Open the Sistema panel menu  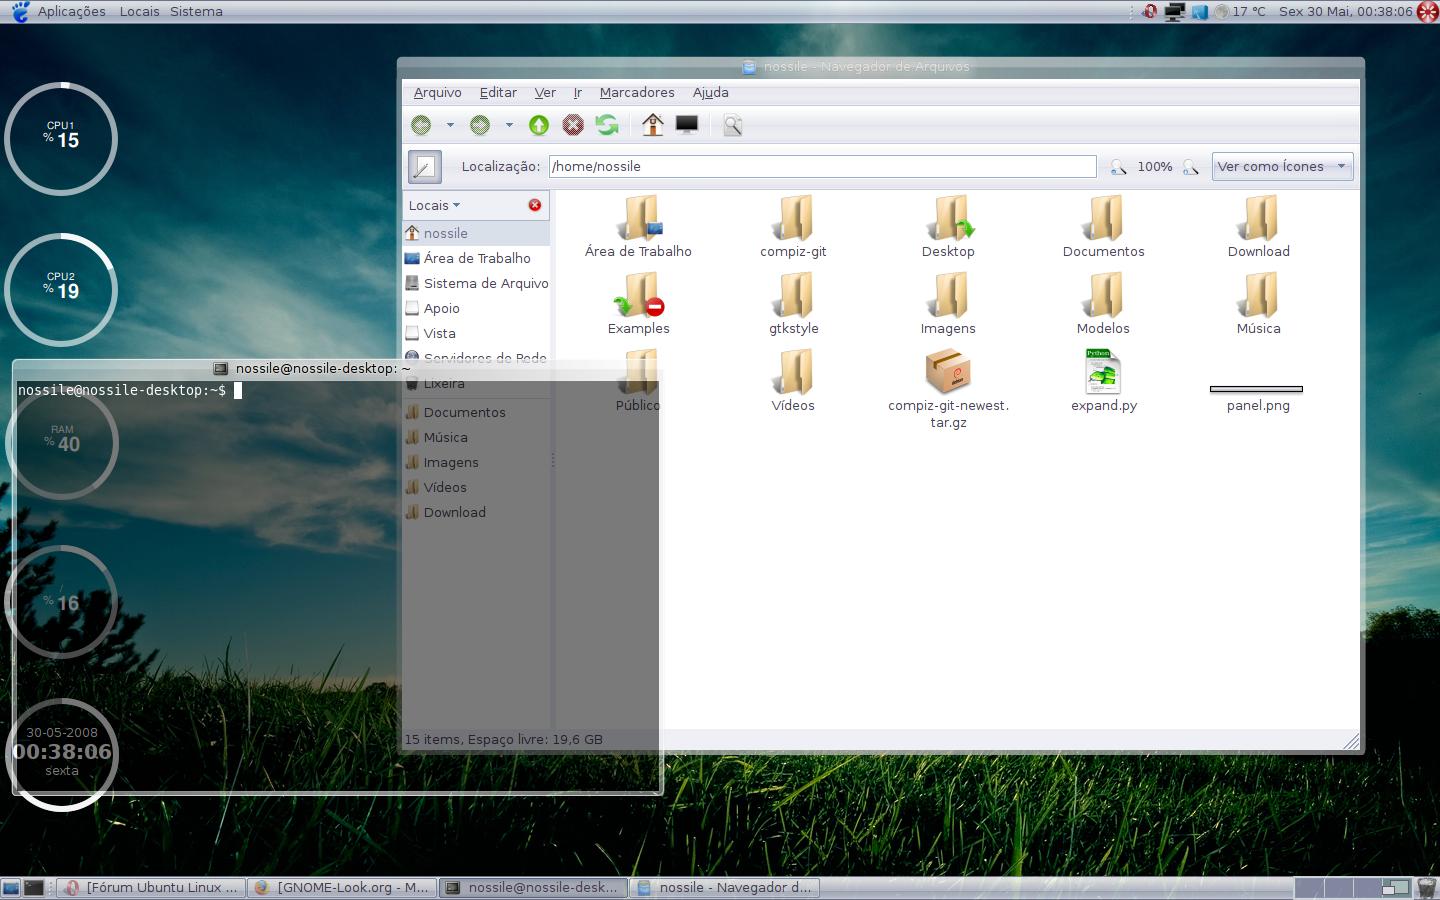(x=196, y=11)
